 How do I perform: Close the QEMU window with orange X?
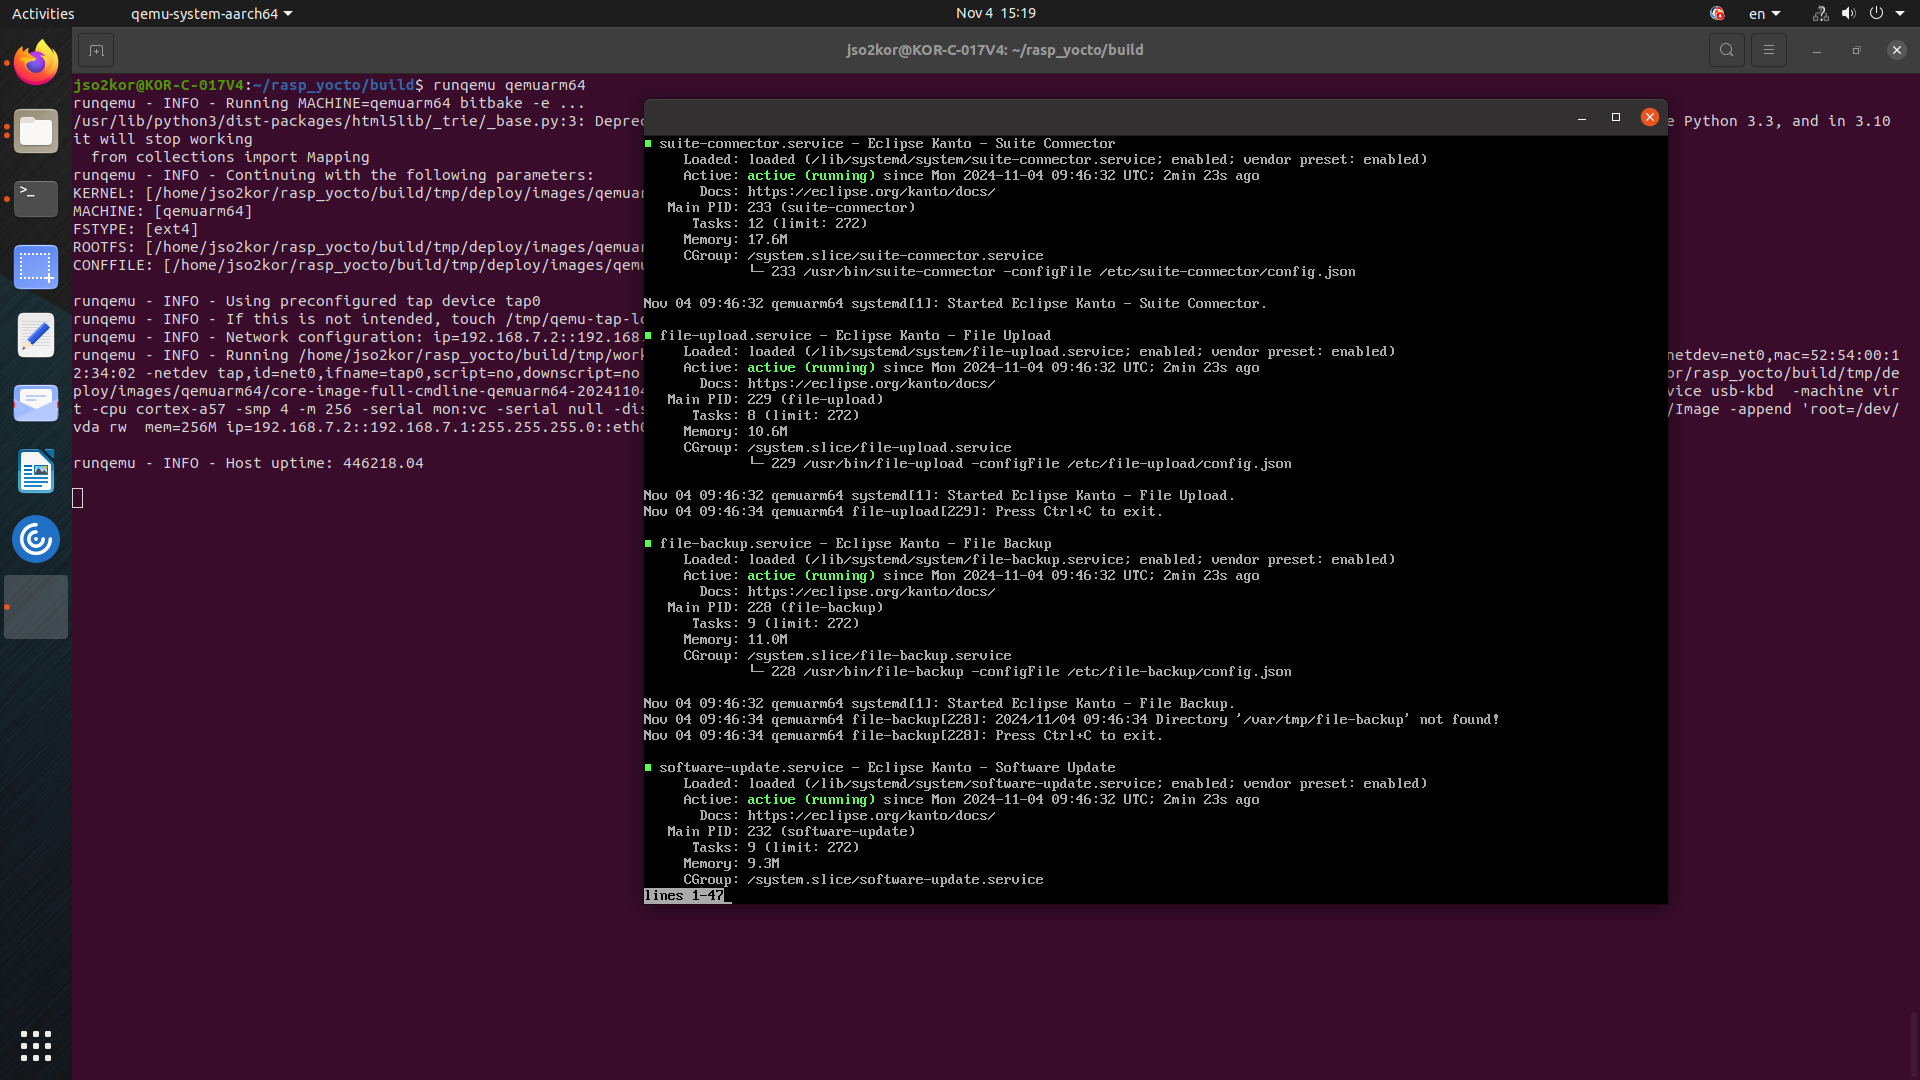pos(1650,118)
